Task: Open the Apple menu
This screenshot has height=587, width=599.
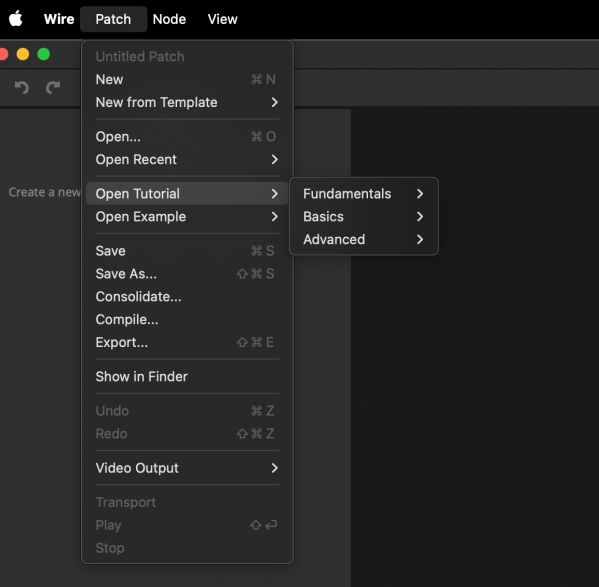Action: (16, 19)
